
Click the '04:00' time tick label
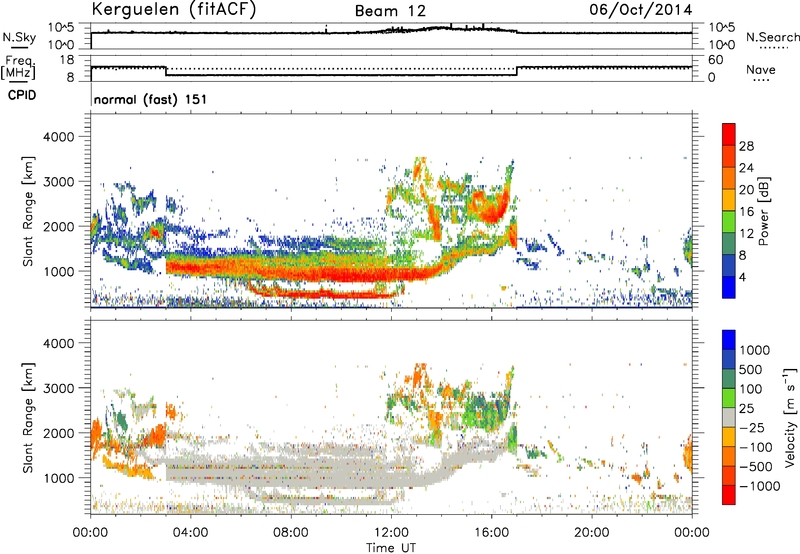190,533
